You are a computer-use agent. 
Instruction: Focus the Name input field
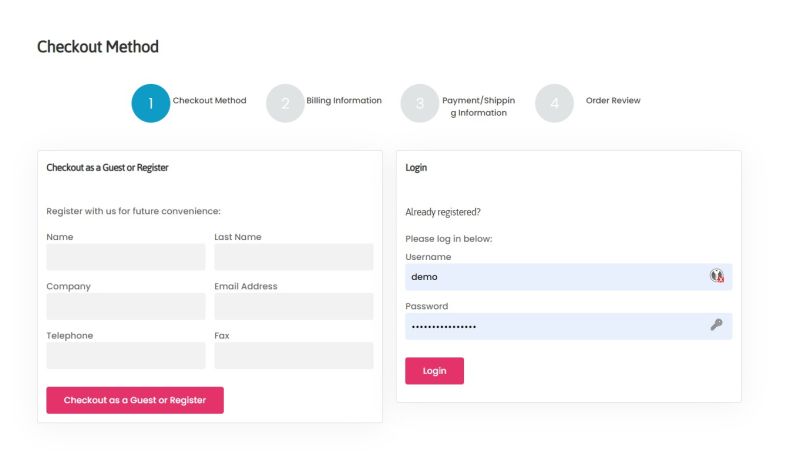tap(126, 257)
